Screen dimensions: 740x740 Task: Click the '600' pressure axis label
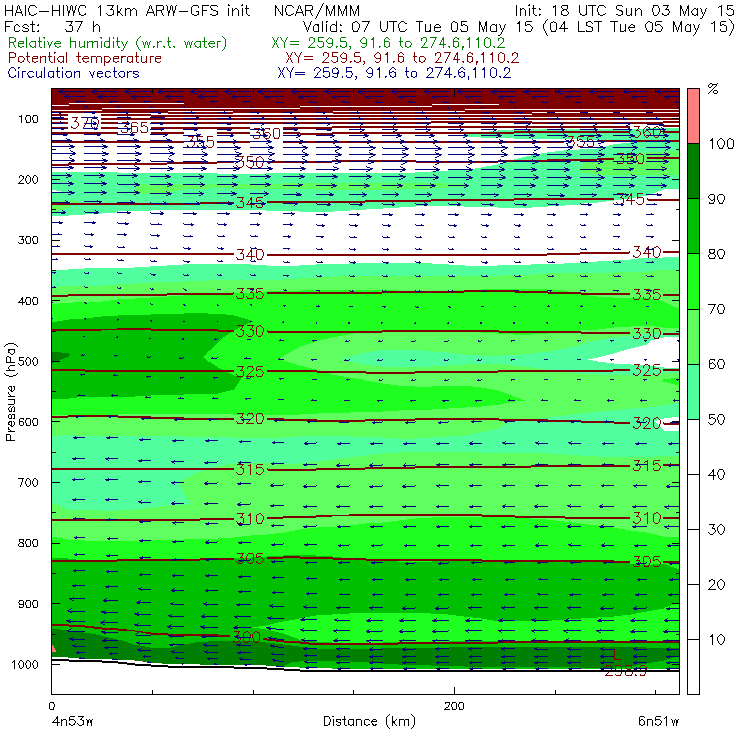28,422
